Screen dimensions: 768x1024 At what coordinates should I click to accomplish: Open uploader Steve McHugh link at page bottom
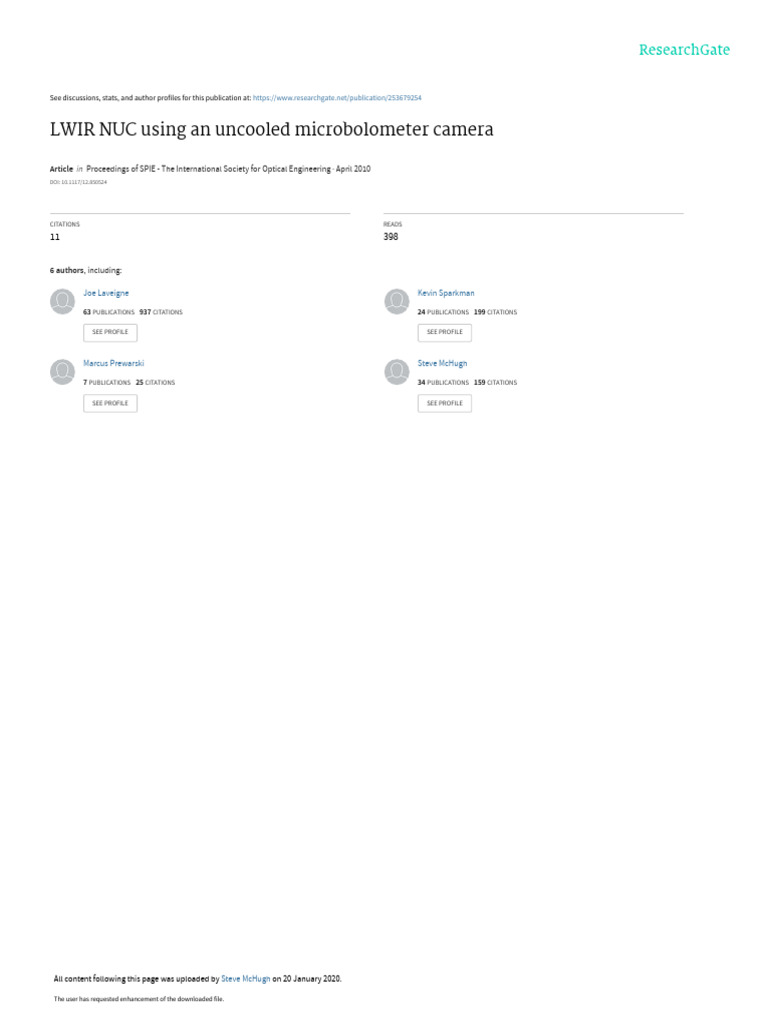point(246,979)
